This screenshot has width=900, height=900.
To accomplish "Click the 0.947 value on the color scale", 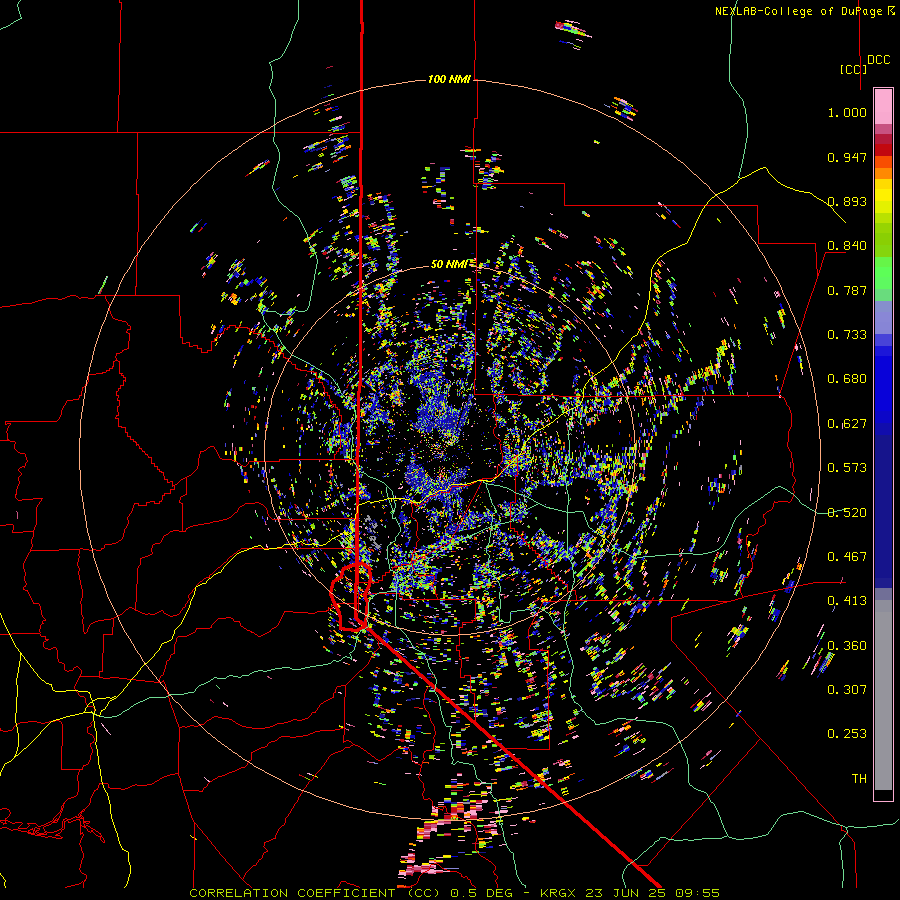I will (847, 157).
